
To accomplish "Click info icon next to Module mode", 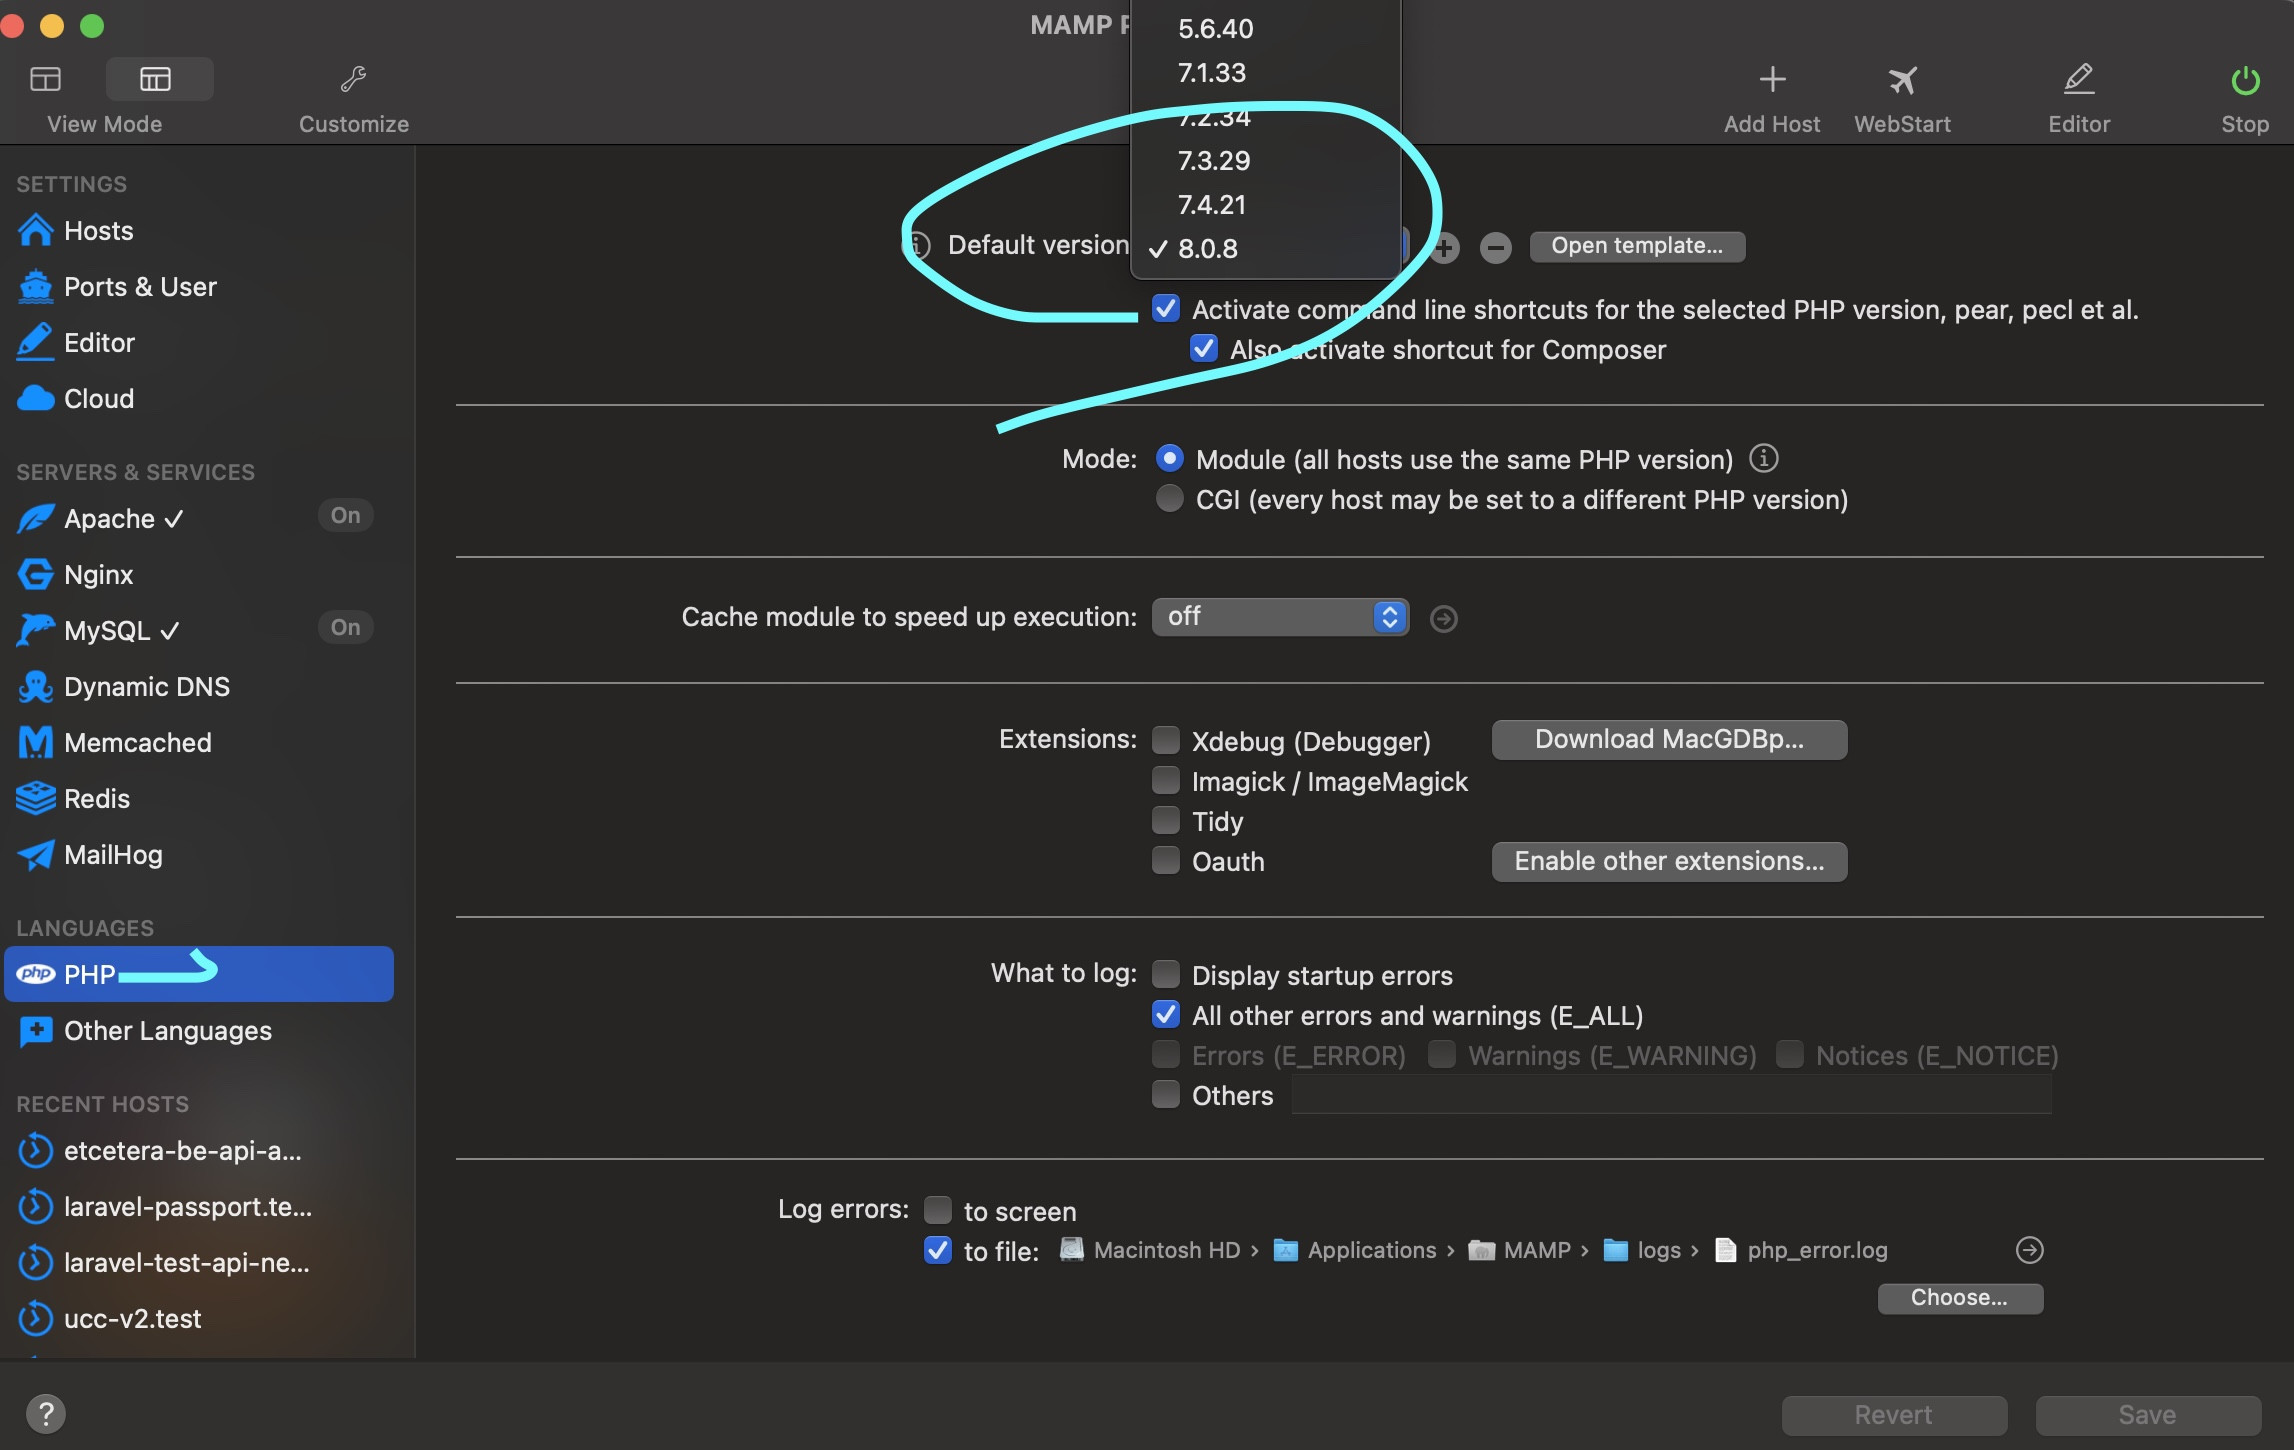I will [1763, 458].
